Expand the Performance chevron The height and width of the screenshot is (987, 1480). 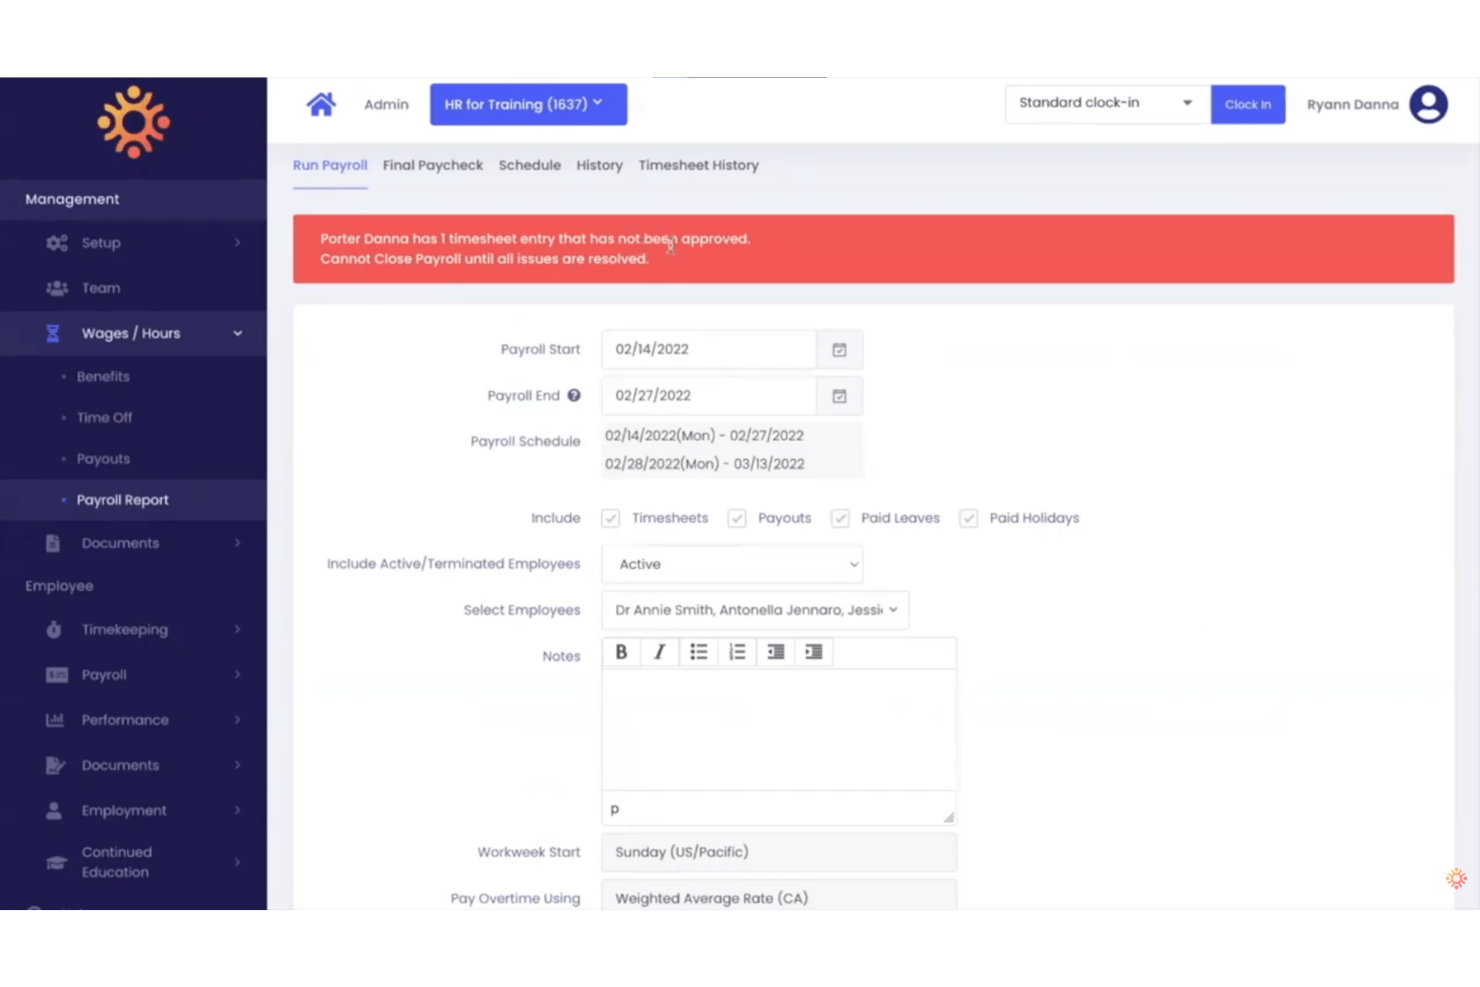[x=237, y=720]
